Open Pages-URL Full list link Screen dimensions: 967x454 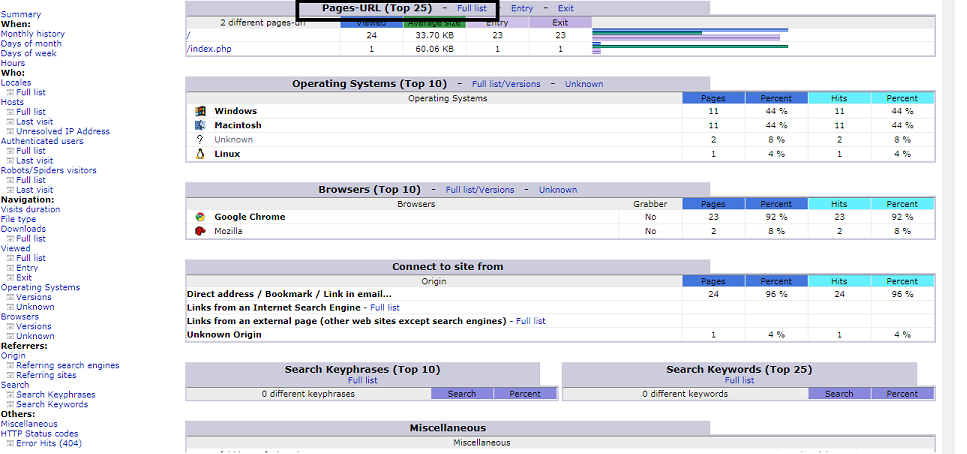point(466,8)
